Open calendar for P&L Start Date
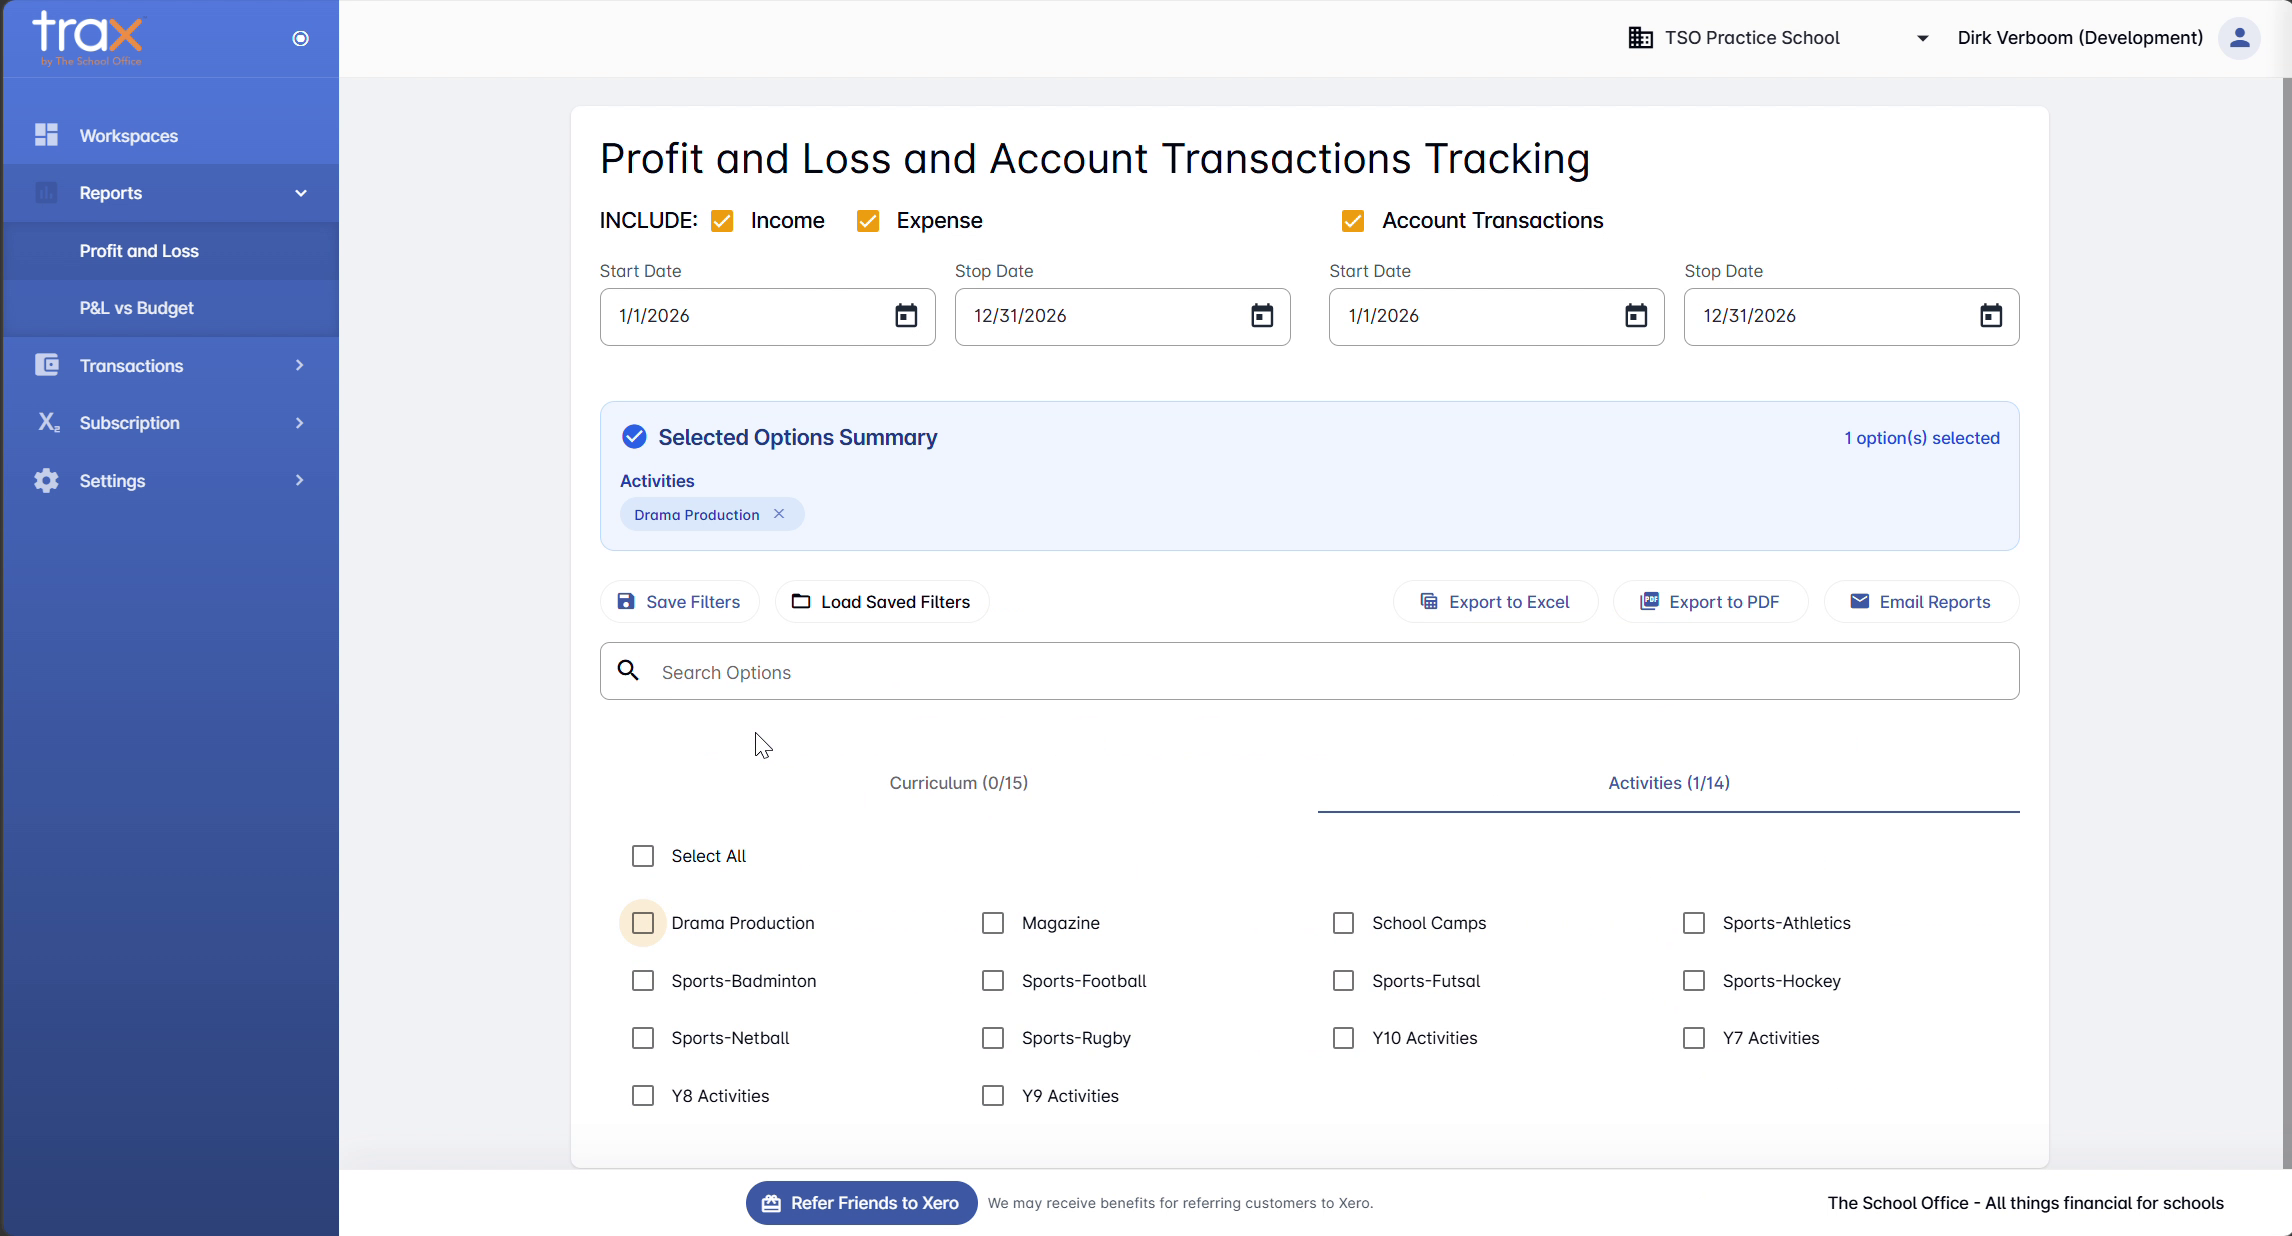Viewport: 2292px width, 1236px height. pos(906,316)
